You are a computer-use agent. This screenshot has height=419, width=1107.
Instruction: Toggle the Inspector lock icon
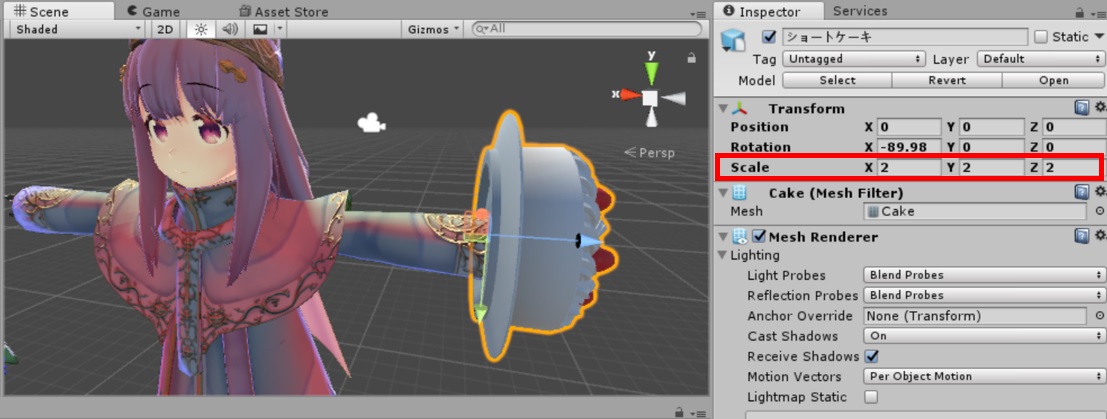coord(1078,13)
